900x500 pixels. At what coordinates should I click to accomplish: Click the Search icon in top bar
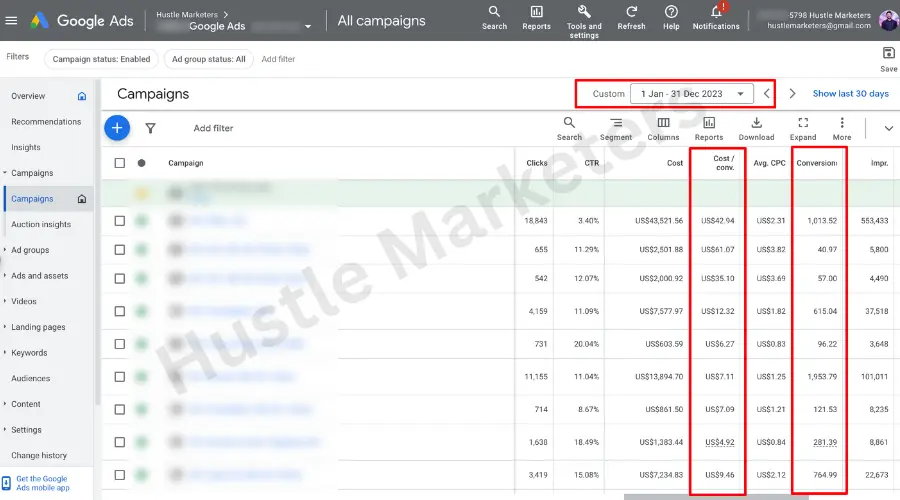pyautogui.click(x=494, y=12)
